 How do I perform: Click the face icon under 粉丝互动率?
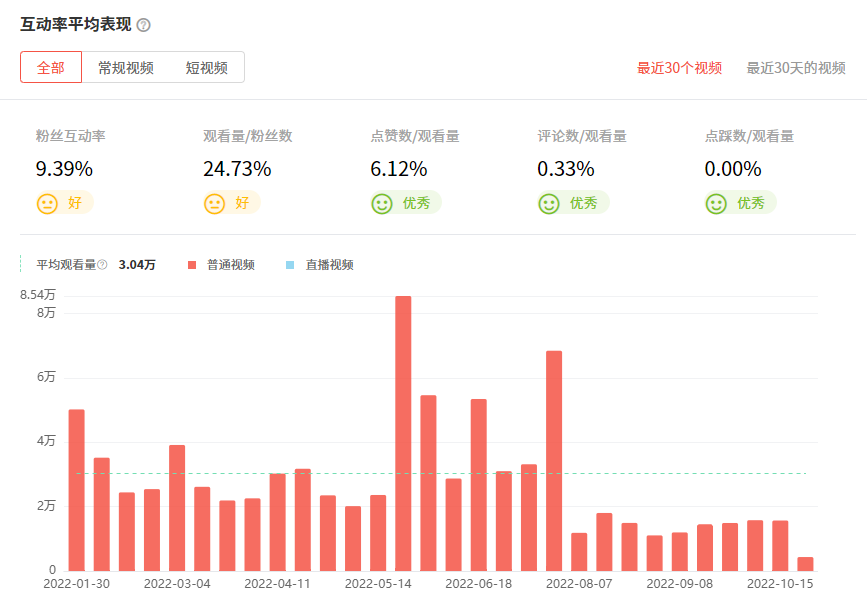coord(47,203)
